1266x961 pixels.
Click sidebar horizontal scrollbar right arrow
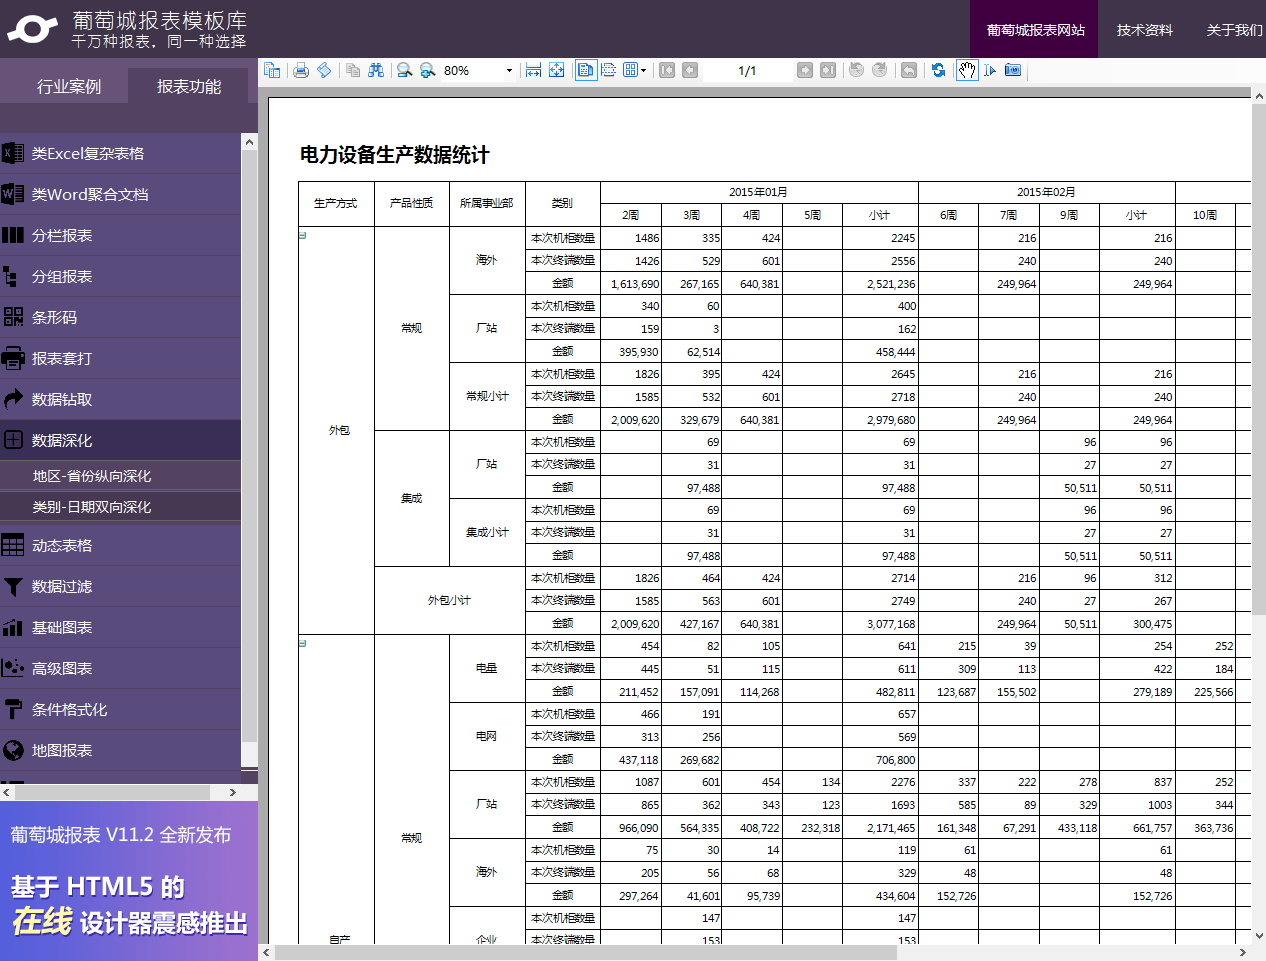pyautogui.click(x=233, y=792)
